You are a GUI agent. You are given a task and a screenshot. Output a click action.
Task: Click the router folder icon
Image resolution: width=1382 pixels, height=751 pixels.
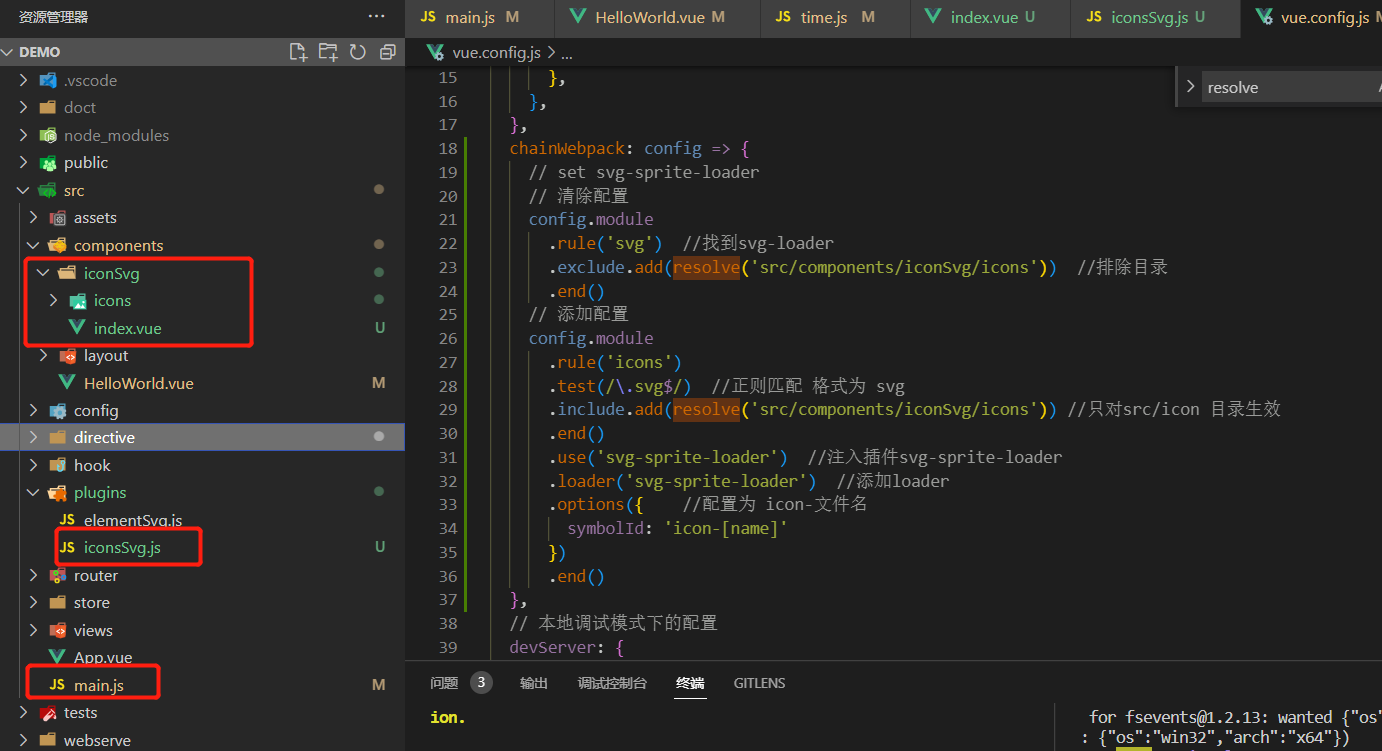click(x=57, y=575)
